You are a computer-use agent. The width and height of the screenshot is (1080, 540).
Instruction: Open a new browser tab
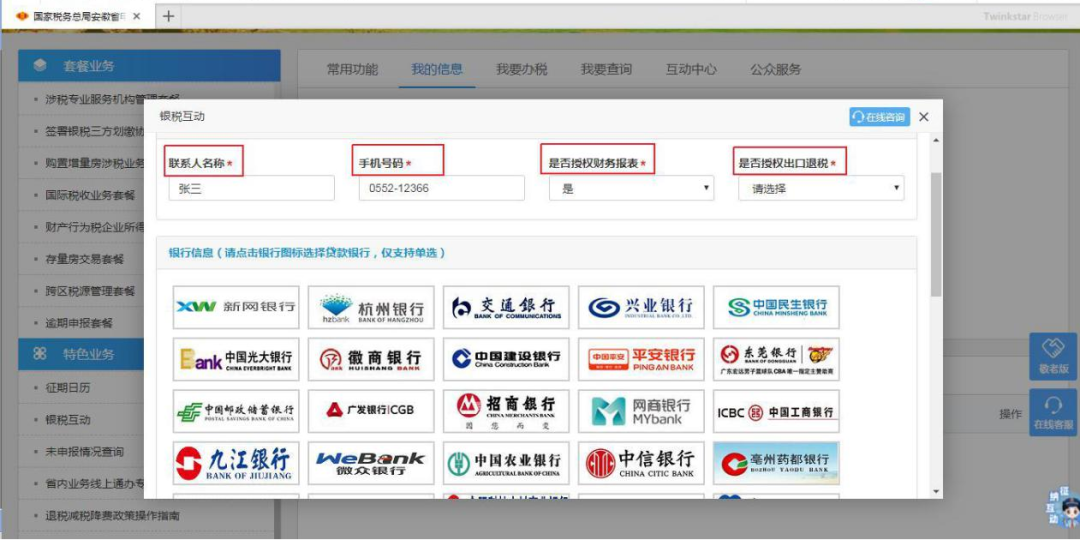168,17
